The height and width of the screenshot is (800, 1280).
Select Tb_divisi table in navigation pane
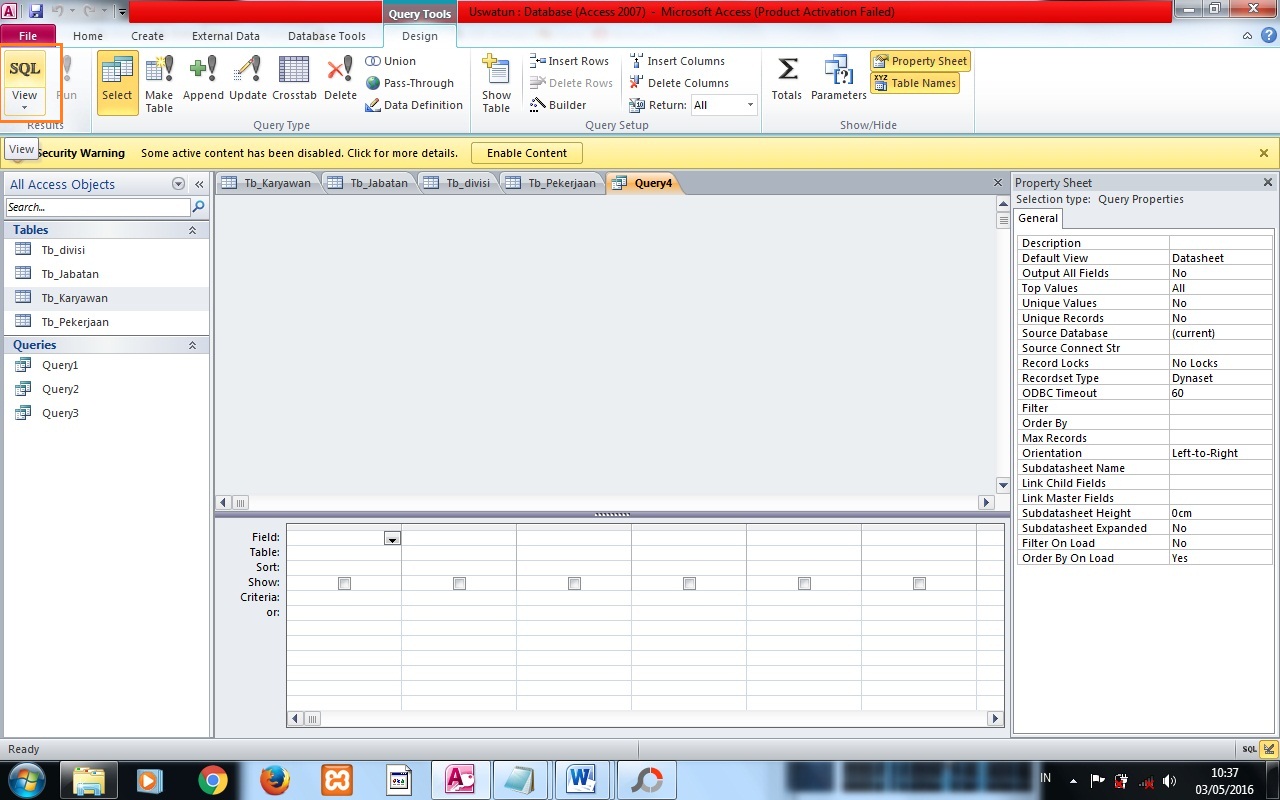(x=63, y=250)
